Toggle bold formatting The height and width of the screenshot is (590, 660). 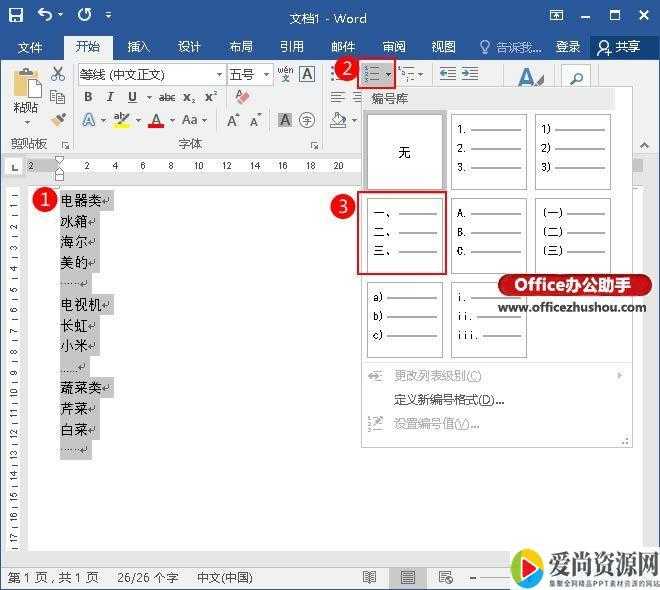tap(88, 97)
